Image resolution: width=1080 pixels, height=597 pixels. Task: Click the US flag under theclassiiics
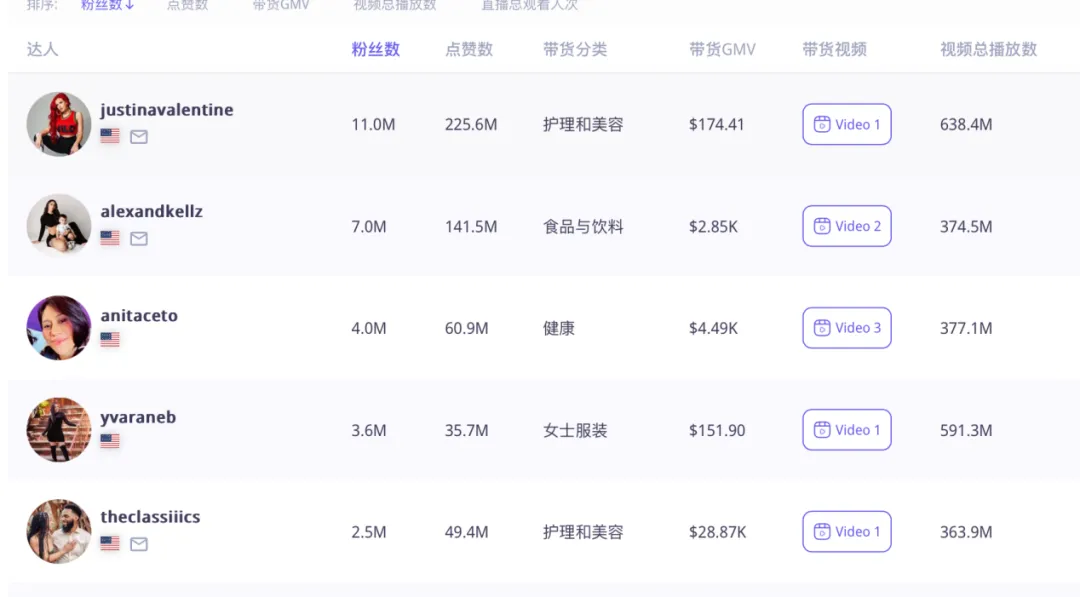tap(110, 544)
